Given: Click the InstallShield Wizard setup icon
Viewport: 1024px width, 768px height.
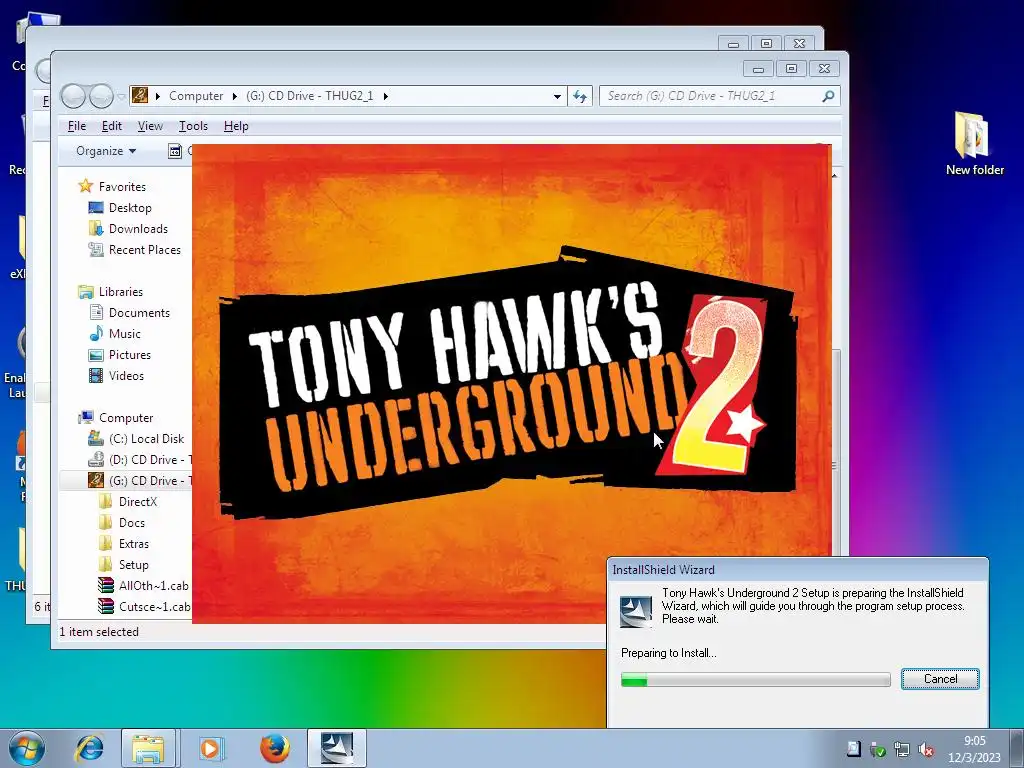Looking at the screenshot, I should (636, 611).
